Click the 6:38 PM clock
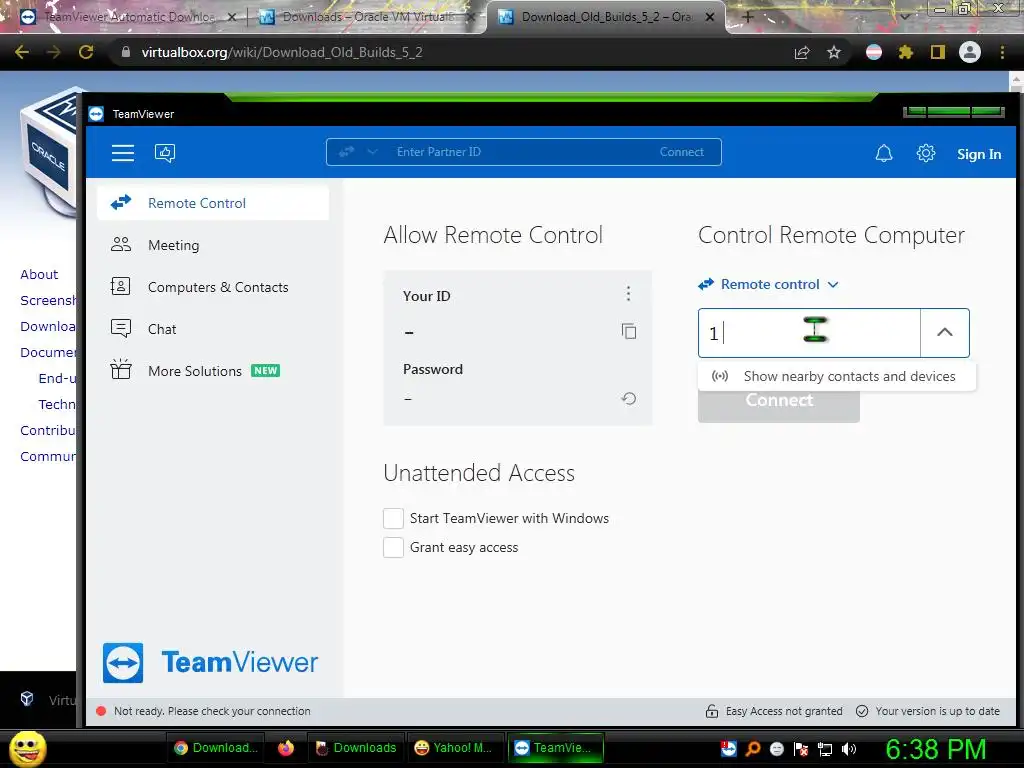The image size is (1024, 768). (935, 749)
